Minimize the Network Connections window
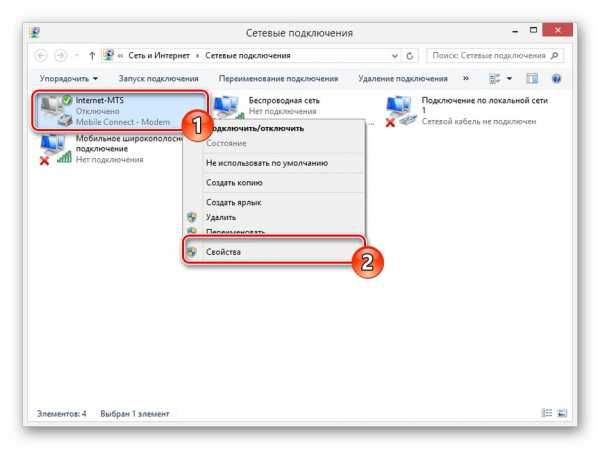 (x=515, y=31)
